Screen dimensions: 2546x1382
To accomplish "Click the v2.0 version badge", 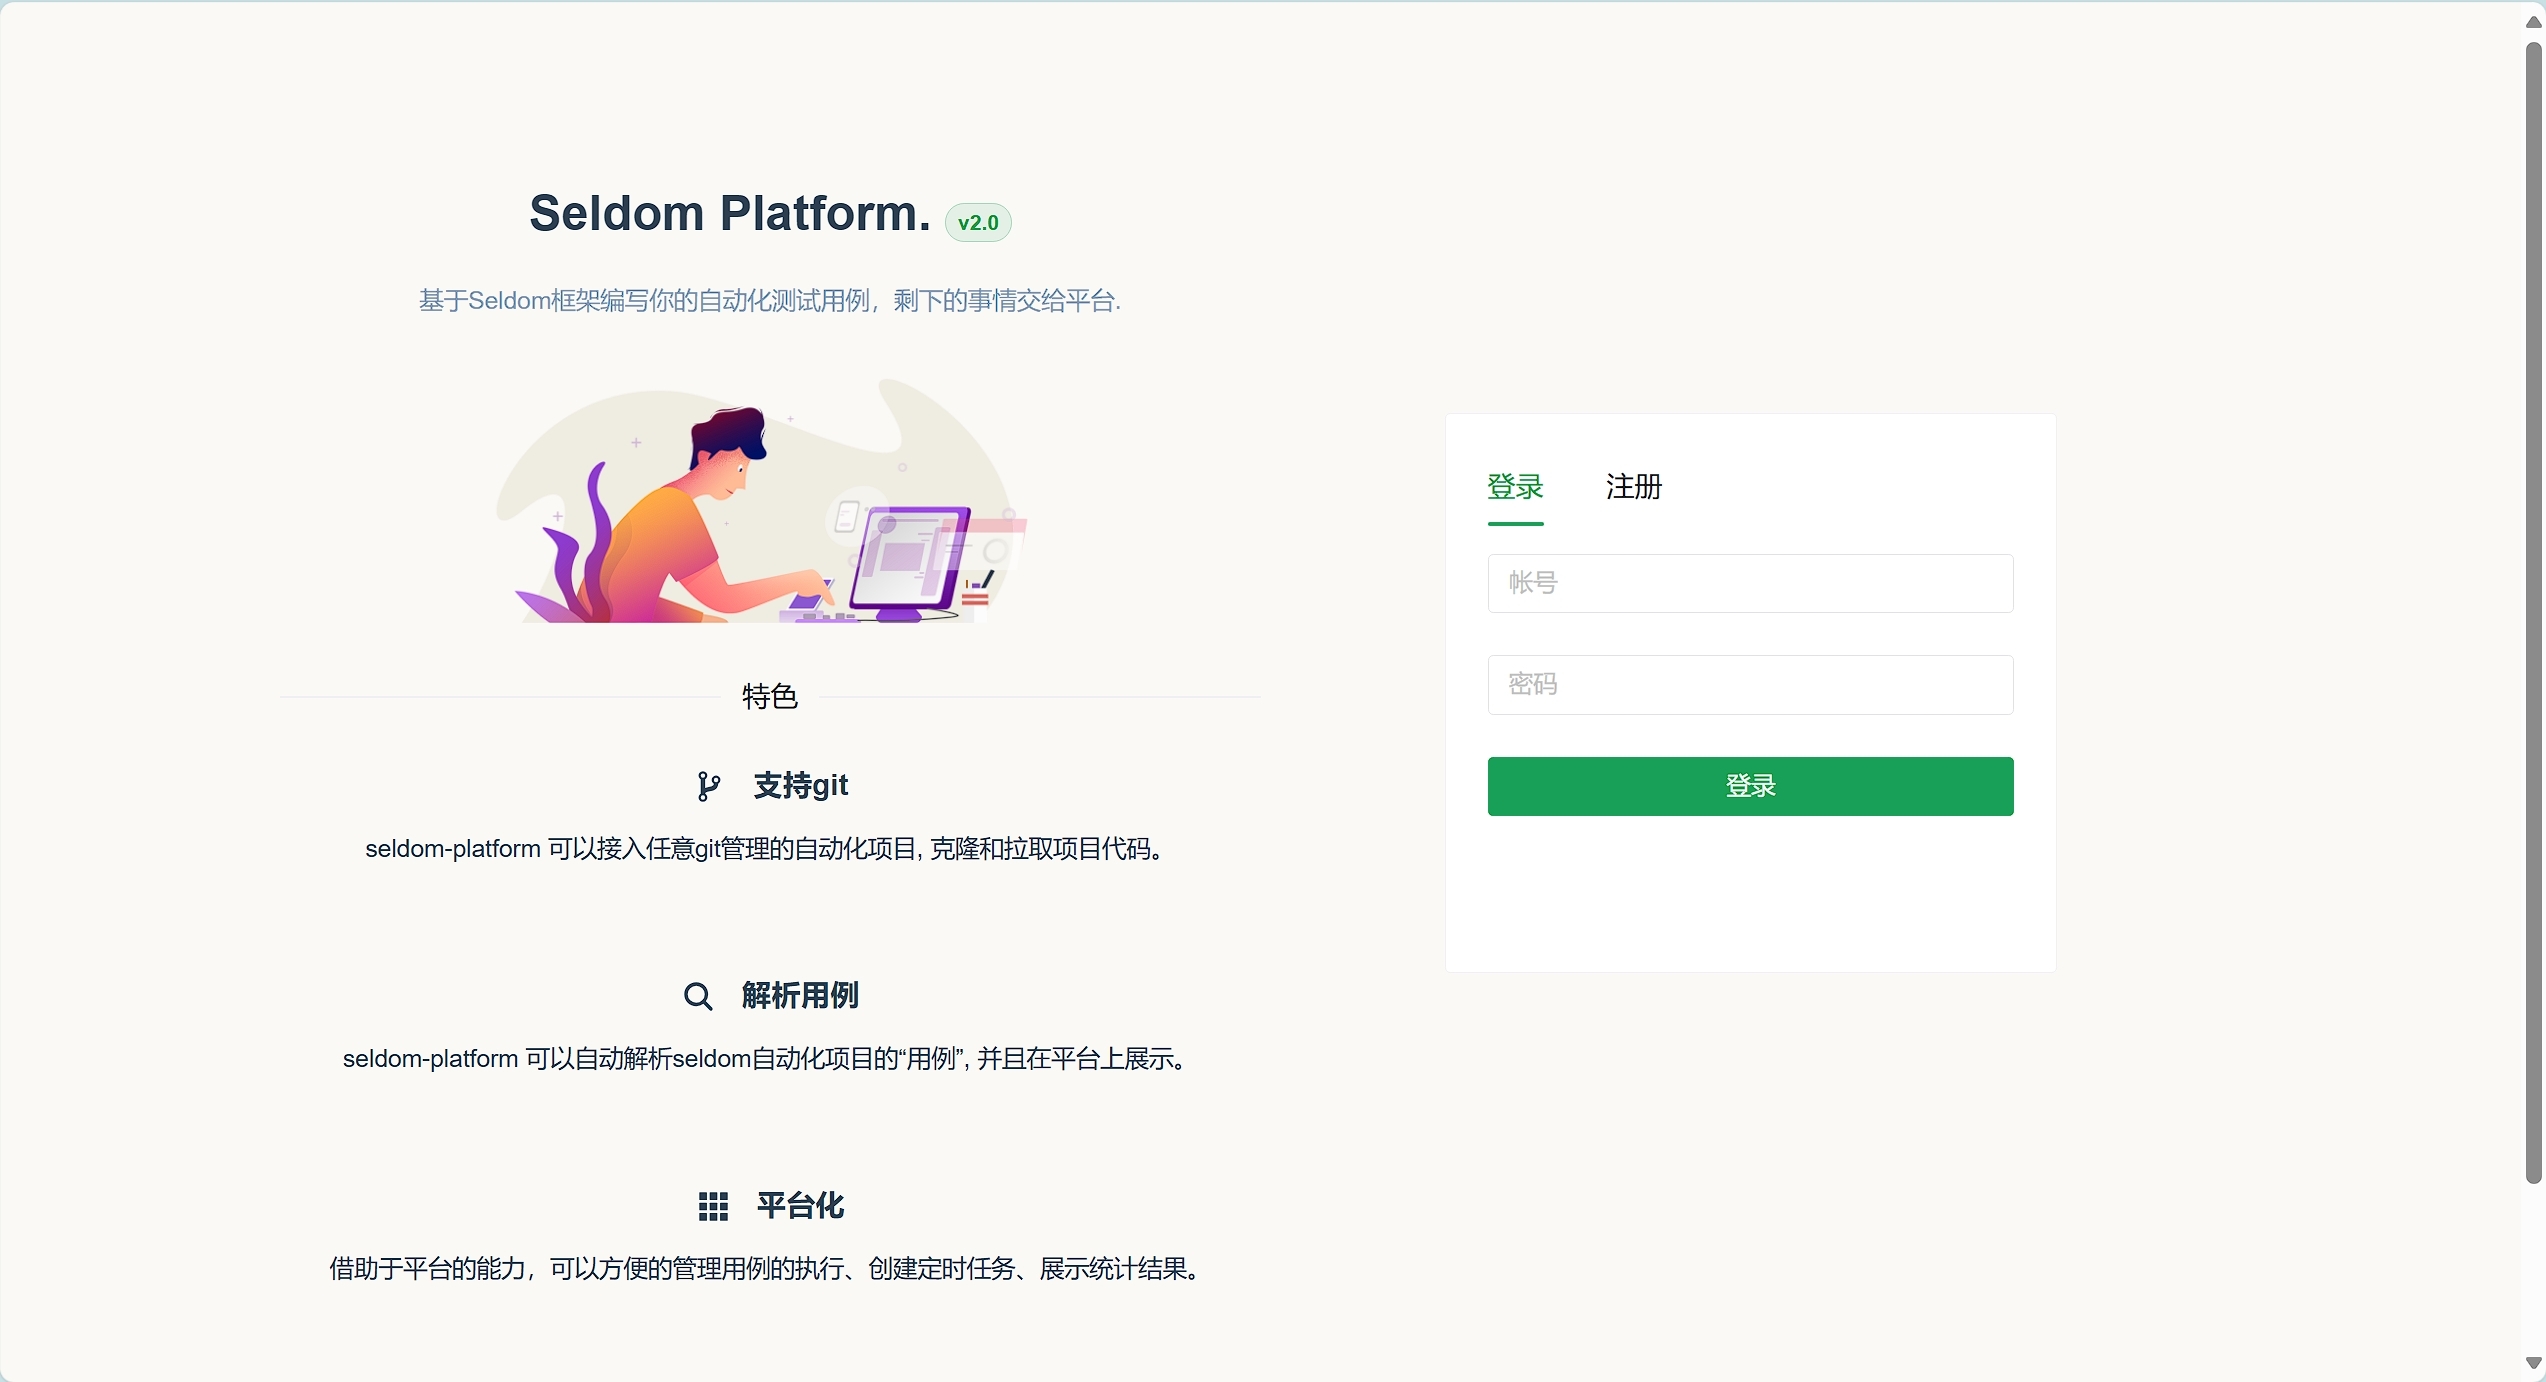I will pyautogui.click(x=978, y=223).
